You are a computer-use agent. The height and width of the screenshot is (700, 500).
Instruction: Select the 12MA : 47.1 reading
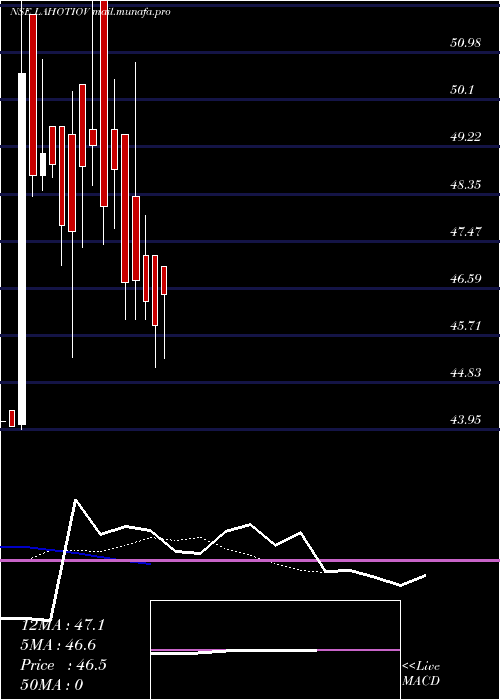63,625
